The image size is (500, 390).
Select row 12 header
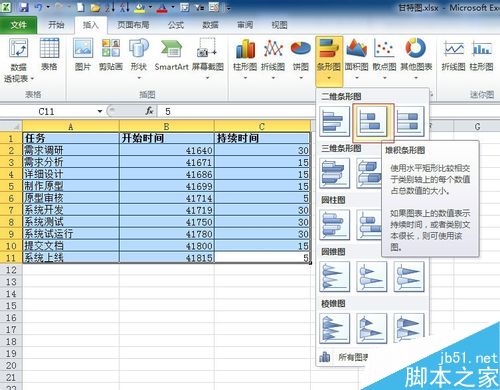coord(11,270)
